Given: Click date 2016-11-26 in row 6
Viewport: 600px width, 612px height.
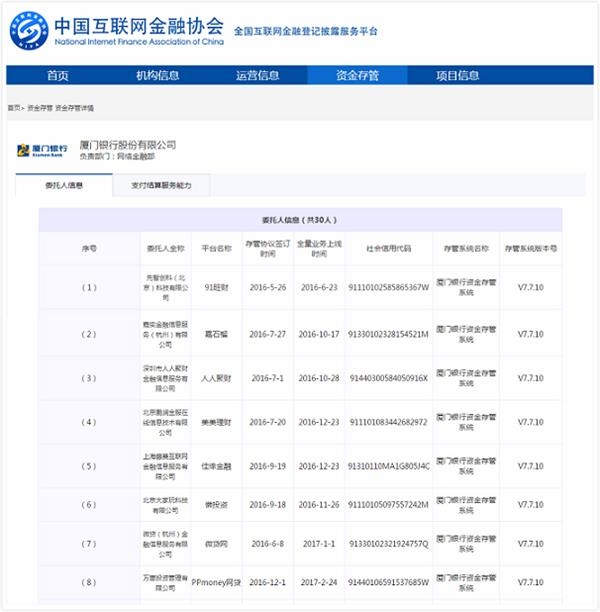Looking at the screenshot, I should (x=319, y=505).
